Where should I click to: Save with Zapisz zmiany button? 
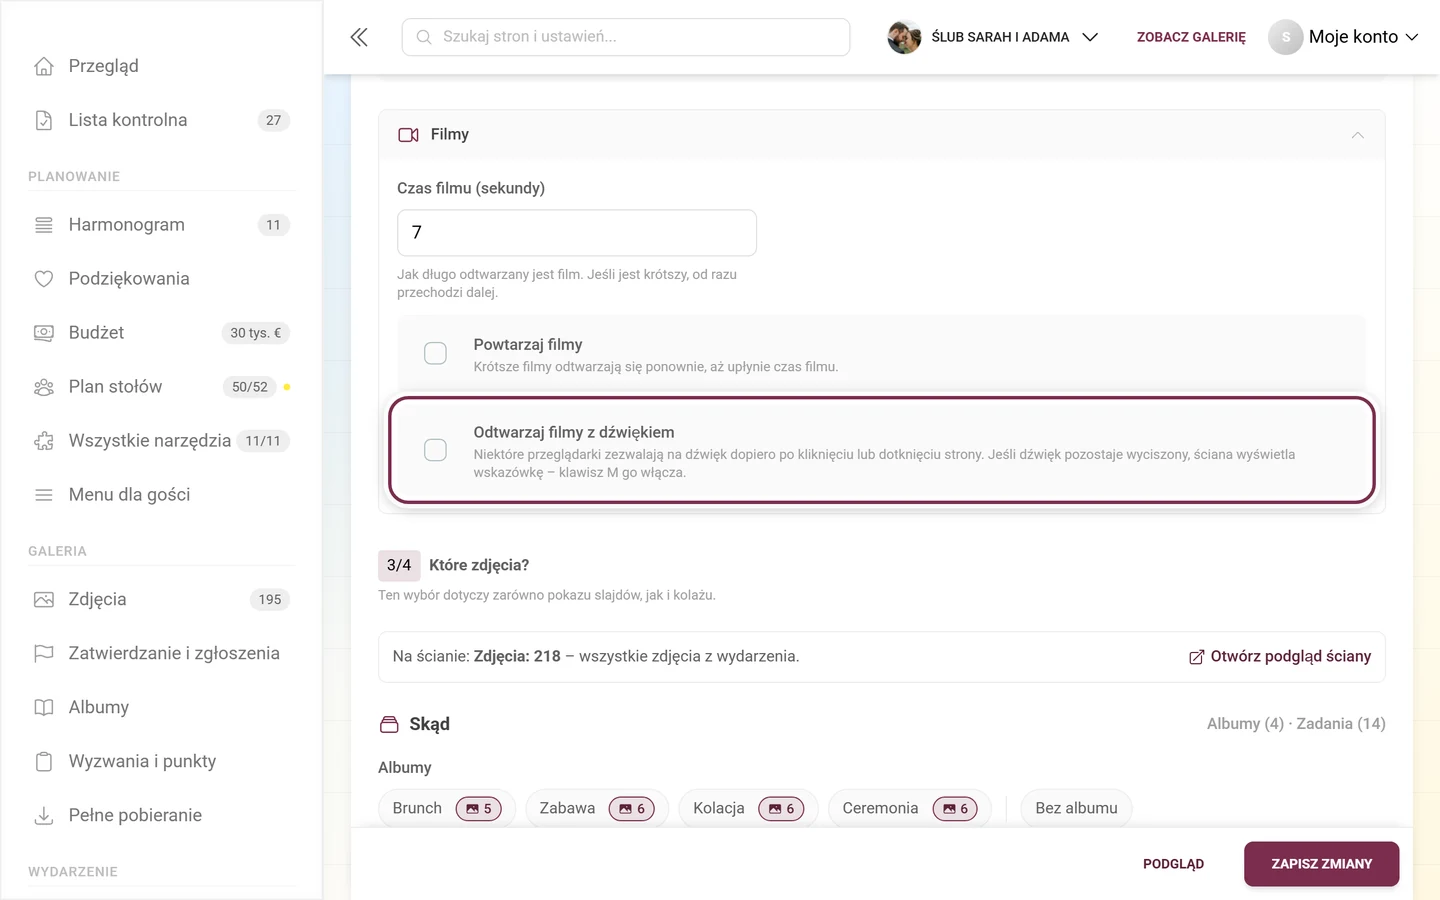(1321, 864)
